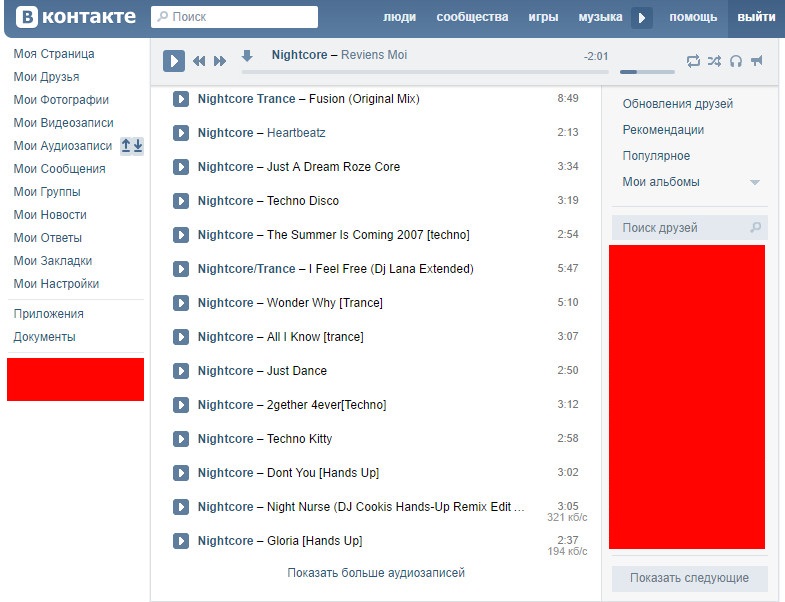Open Мои Ответы
The image size is (785, 602).
tap(47, 238)
